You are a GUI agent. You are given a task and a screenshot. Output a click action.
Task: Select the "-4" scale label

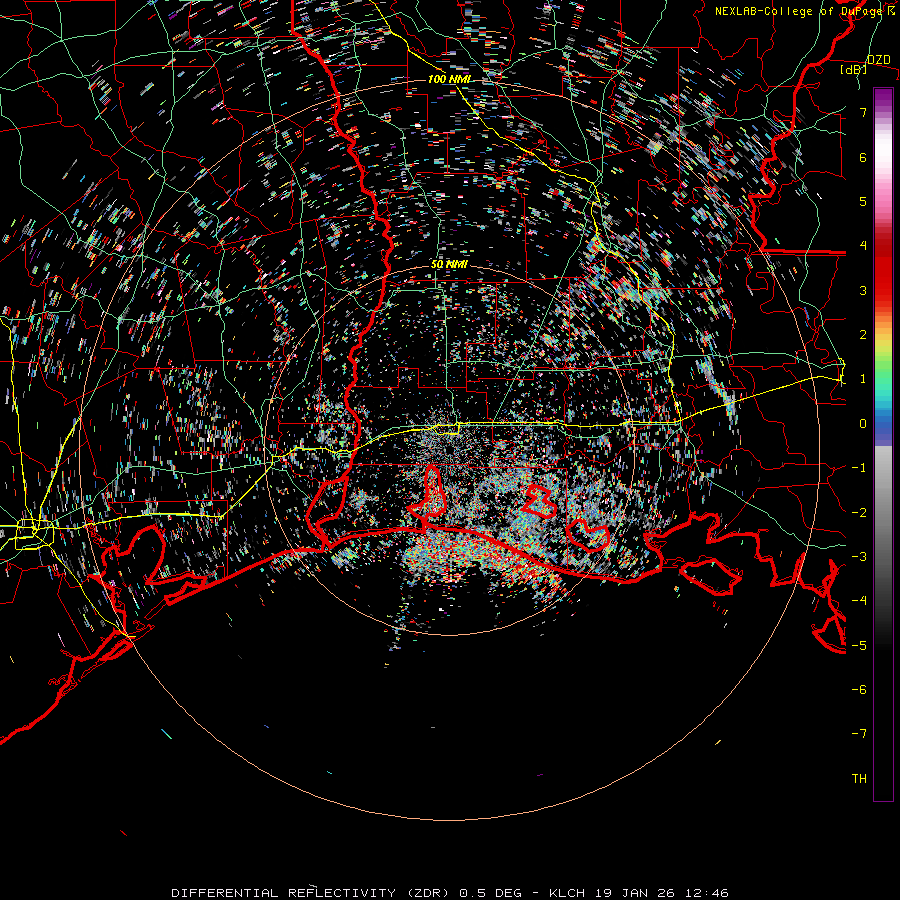coord(859,601)
